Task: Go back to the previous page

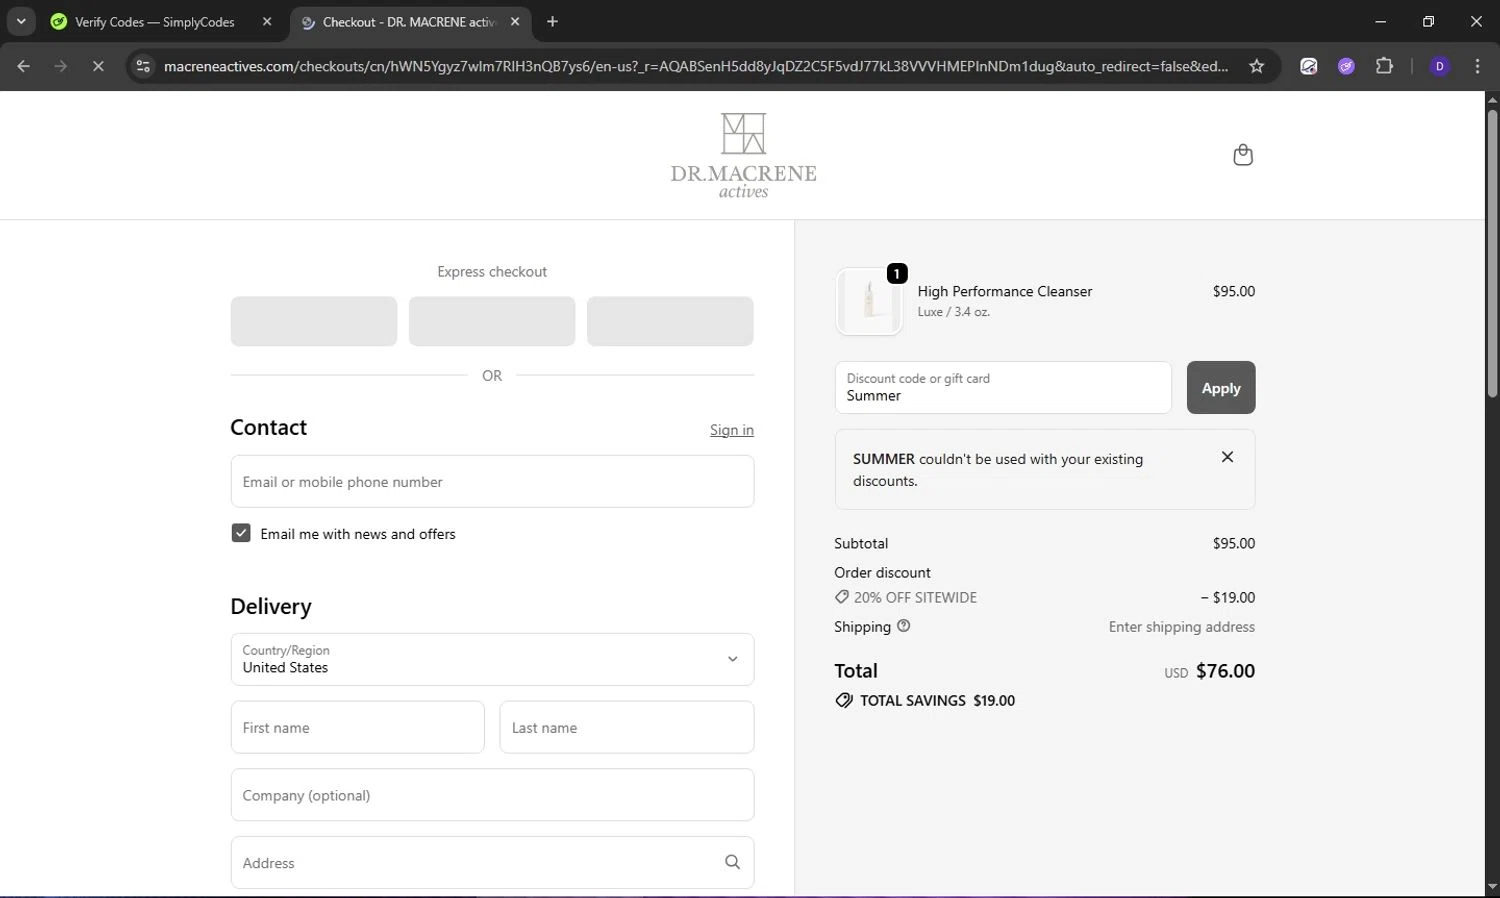Action: click(x=24, y=66)
